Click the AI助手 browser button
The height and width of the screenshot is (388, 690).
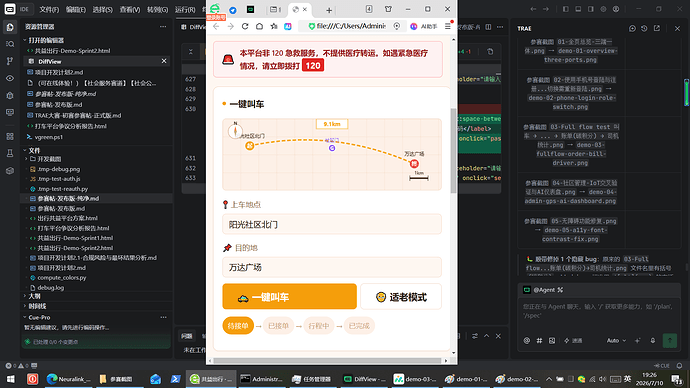(424, 26)
